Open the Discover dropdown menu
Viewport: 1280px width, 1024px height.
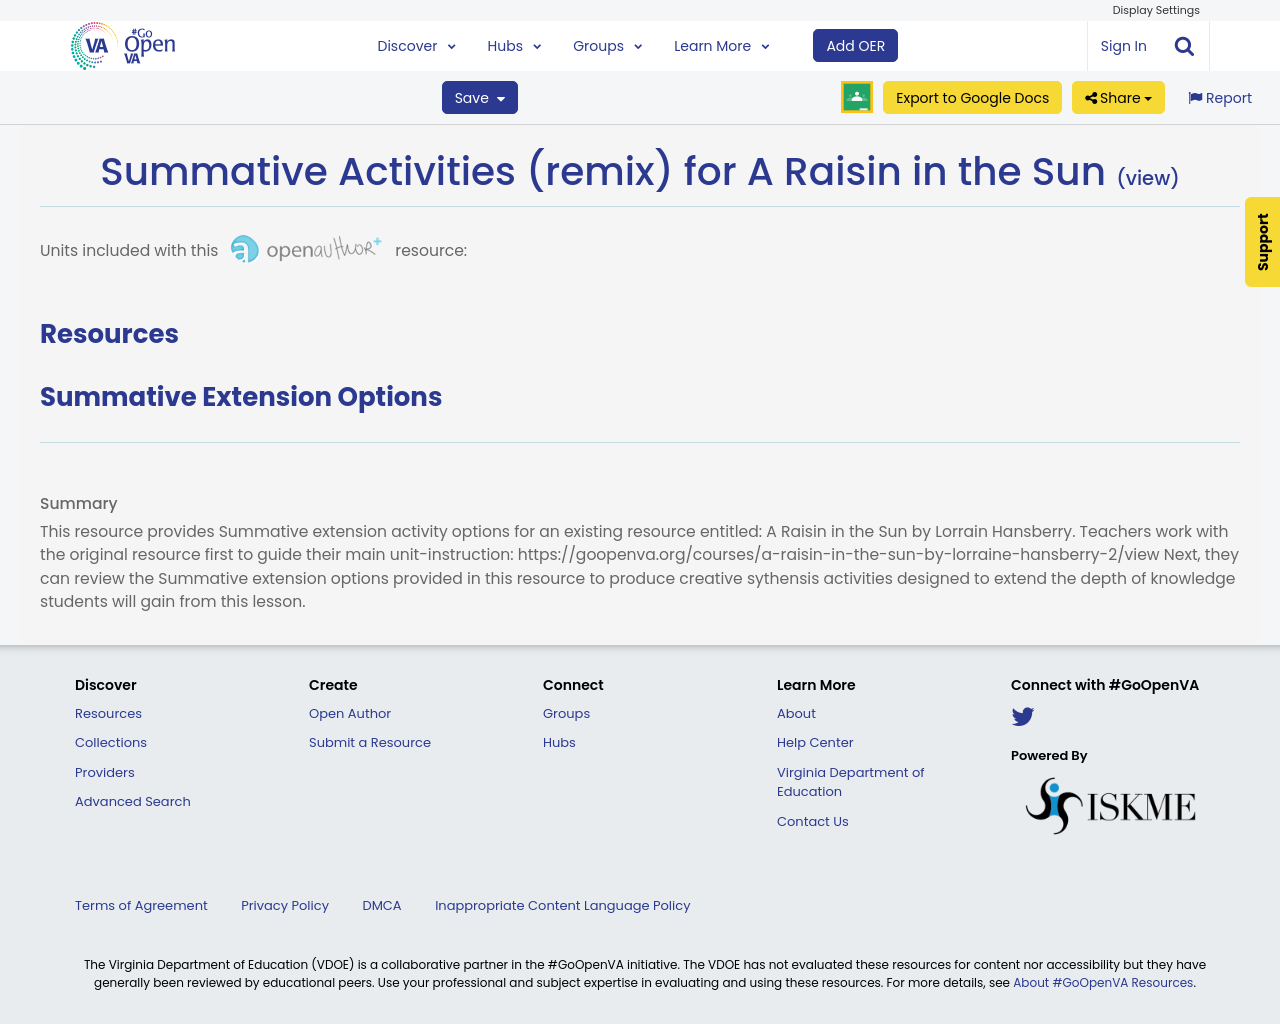(x=416, y=44)
